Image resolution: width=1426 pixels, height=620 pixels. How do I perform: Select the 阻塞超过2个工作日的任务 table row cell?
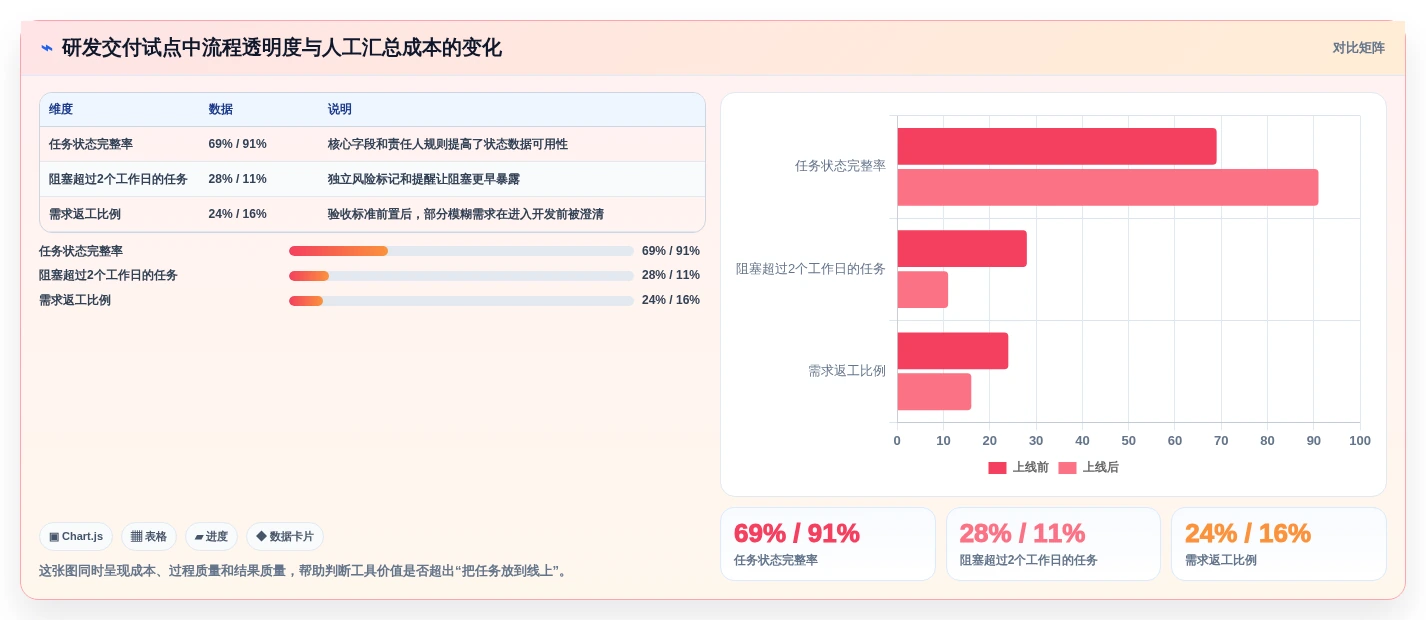pos(118,179)
